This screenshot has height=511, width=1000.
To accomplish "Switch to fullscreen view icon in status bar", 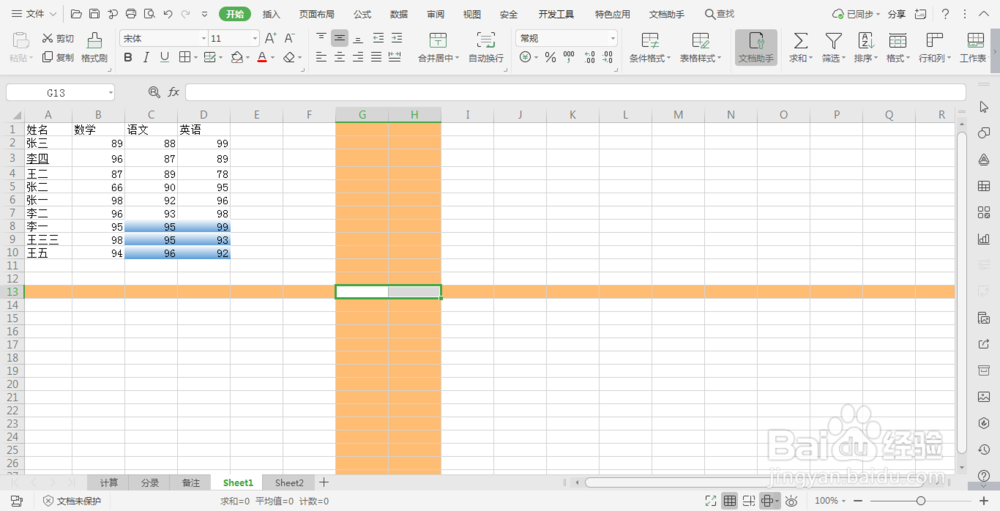I will click(x=711, y=501).
